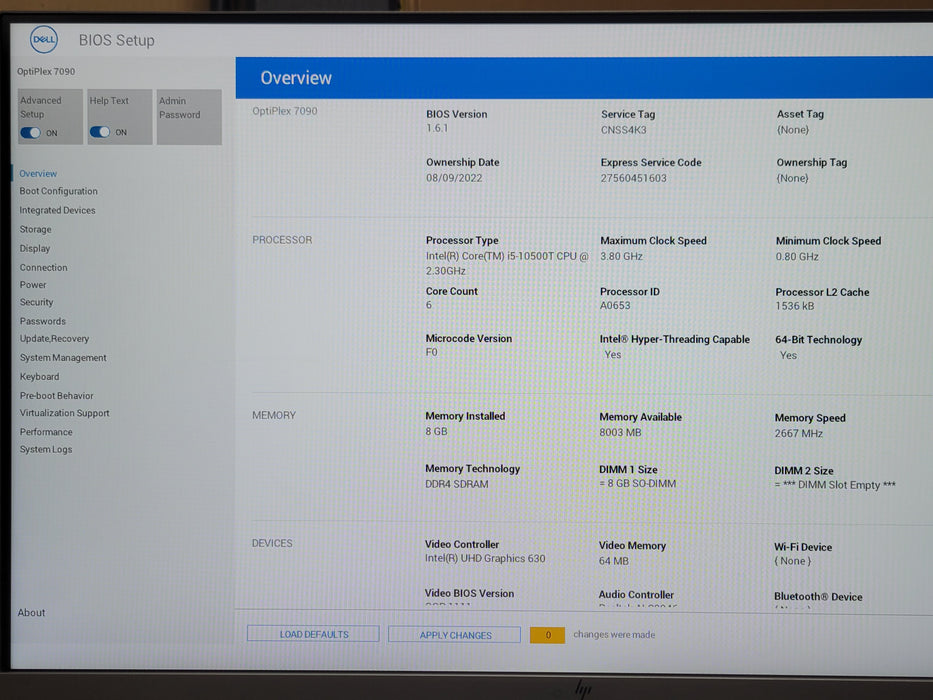Click the Service Tag value CNSS4K3
The width and height of the screenshot is (933, 700).
[624, 130]
